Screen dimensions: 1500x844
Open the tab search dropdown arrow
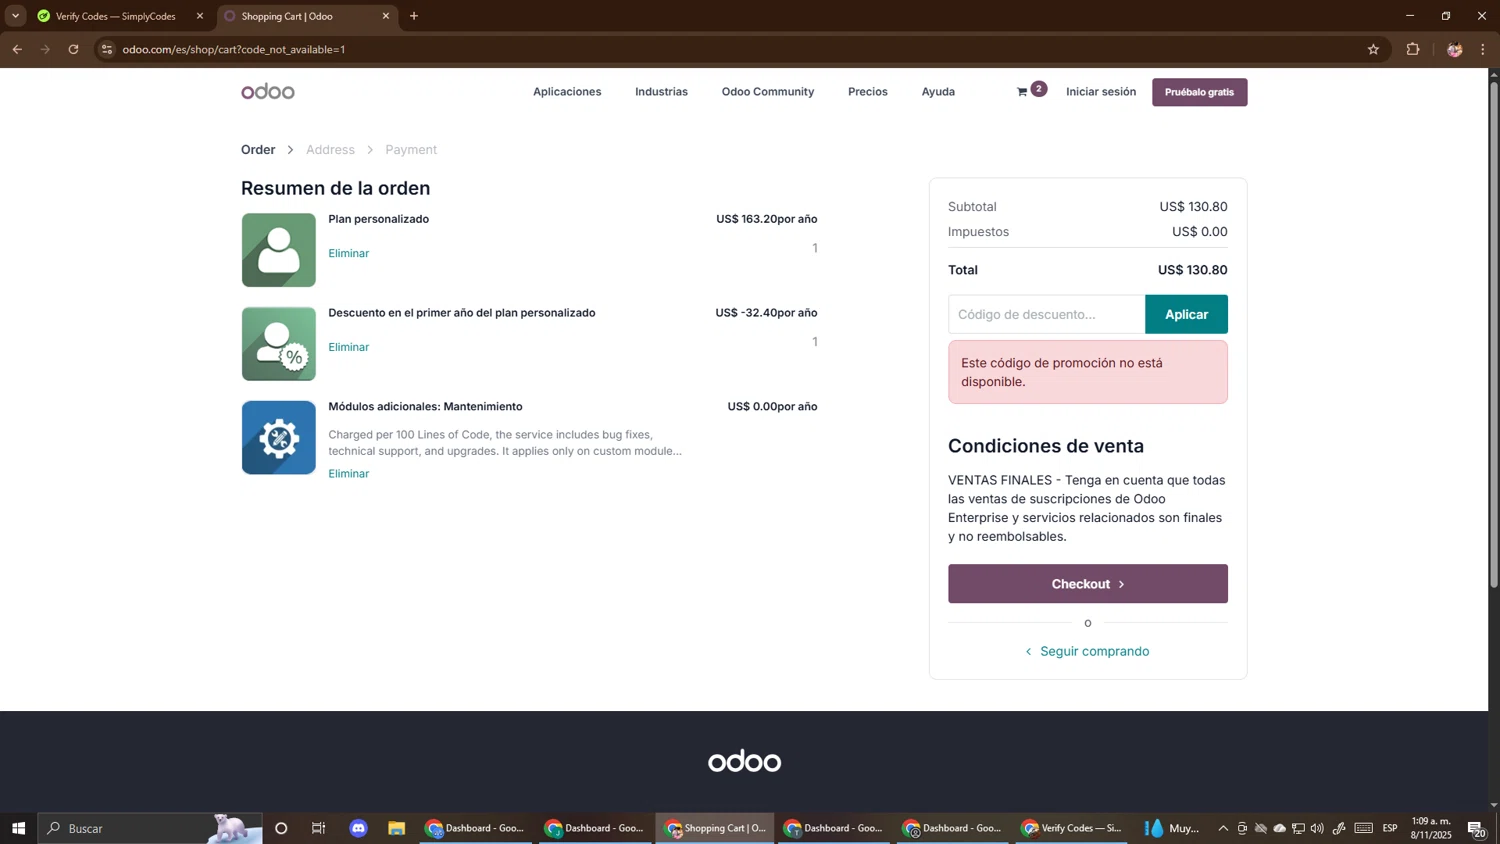pyautogui.click(x=15, y=16)
